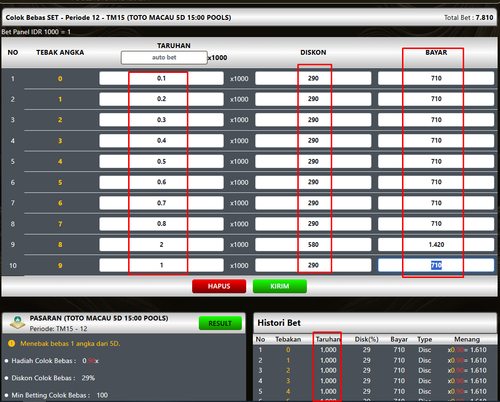Click the Taruhan field for number 4

tap(161, 161)
